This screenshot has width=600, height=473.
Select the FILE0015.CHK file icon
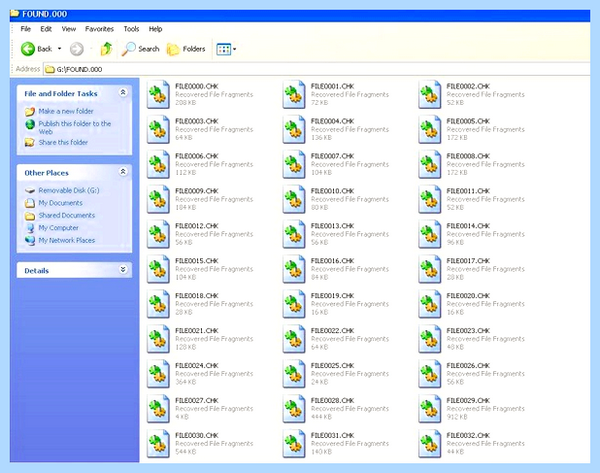click(x=158, y=269)
